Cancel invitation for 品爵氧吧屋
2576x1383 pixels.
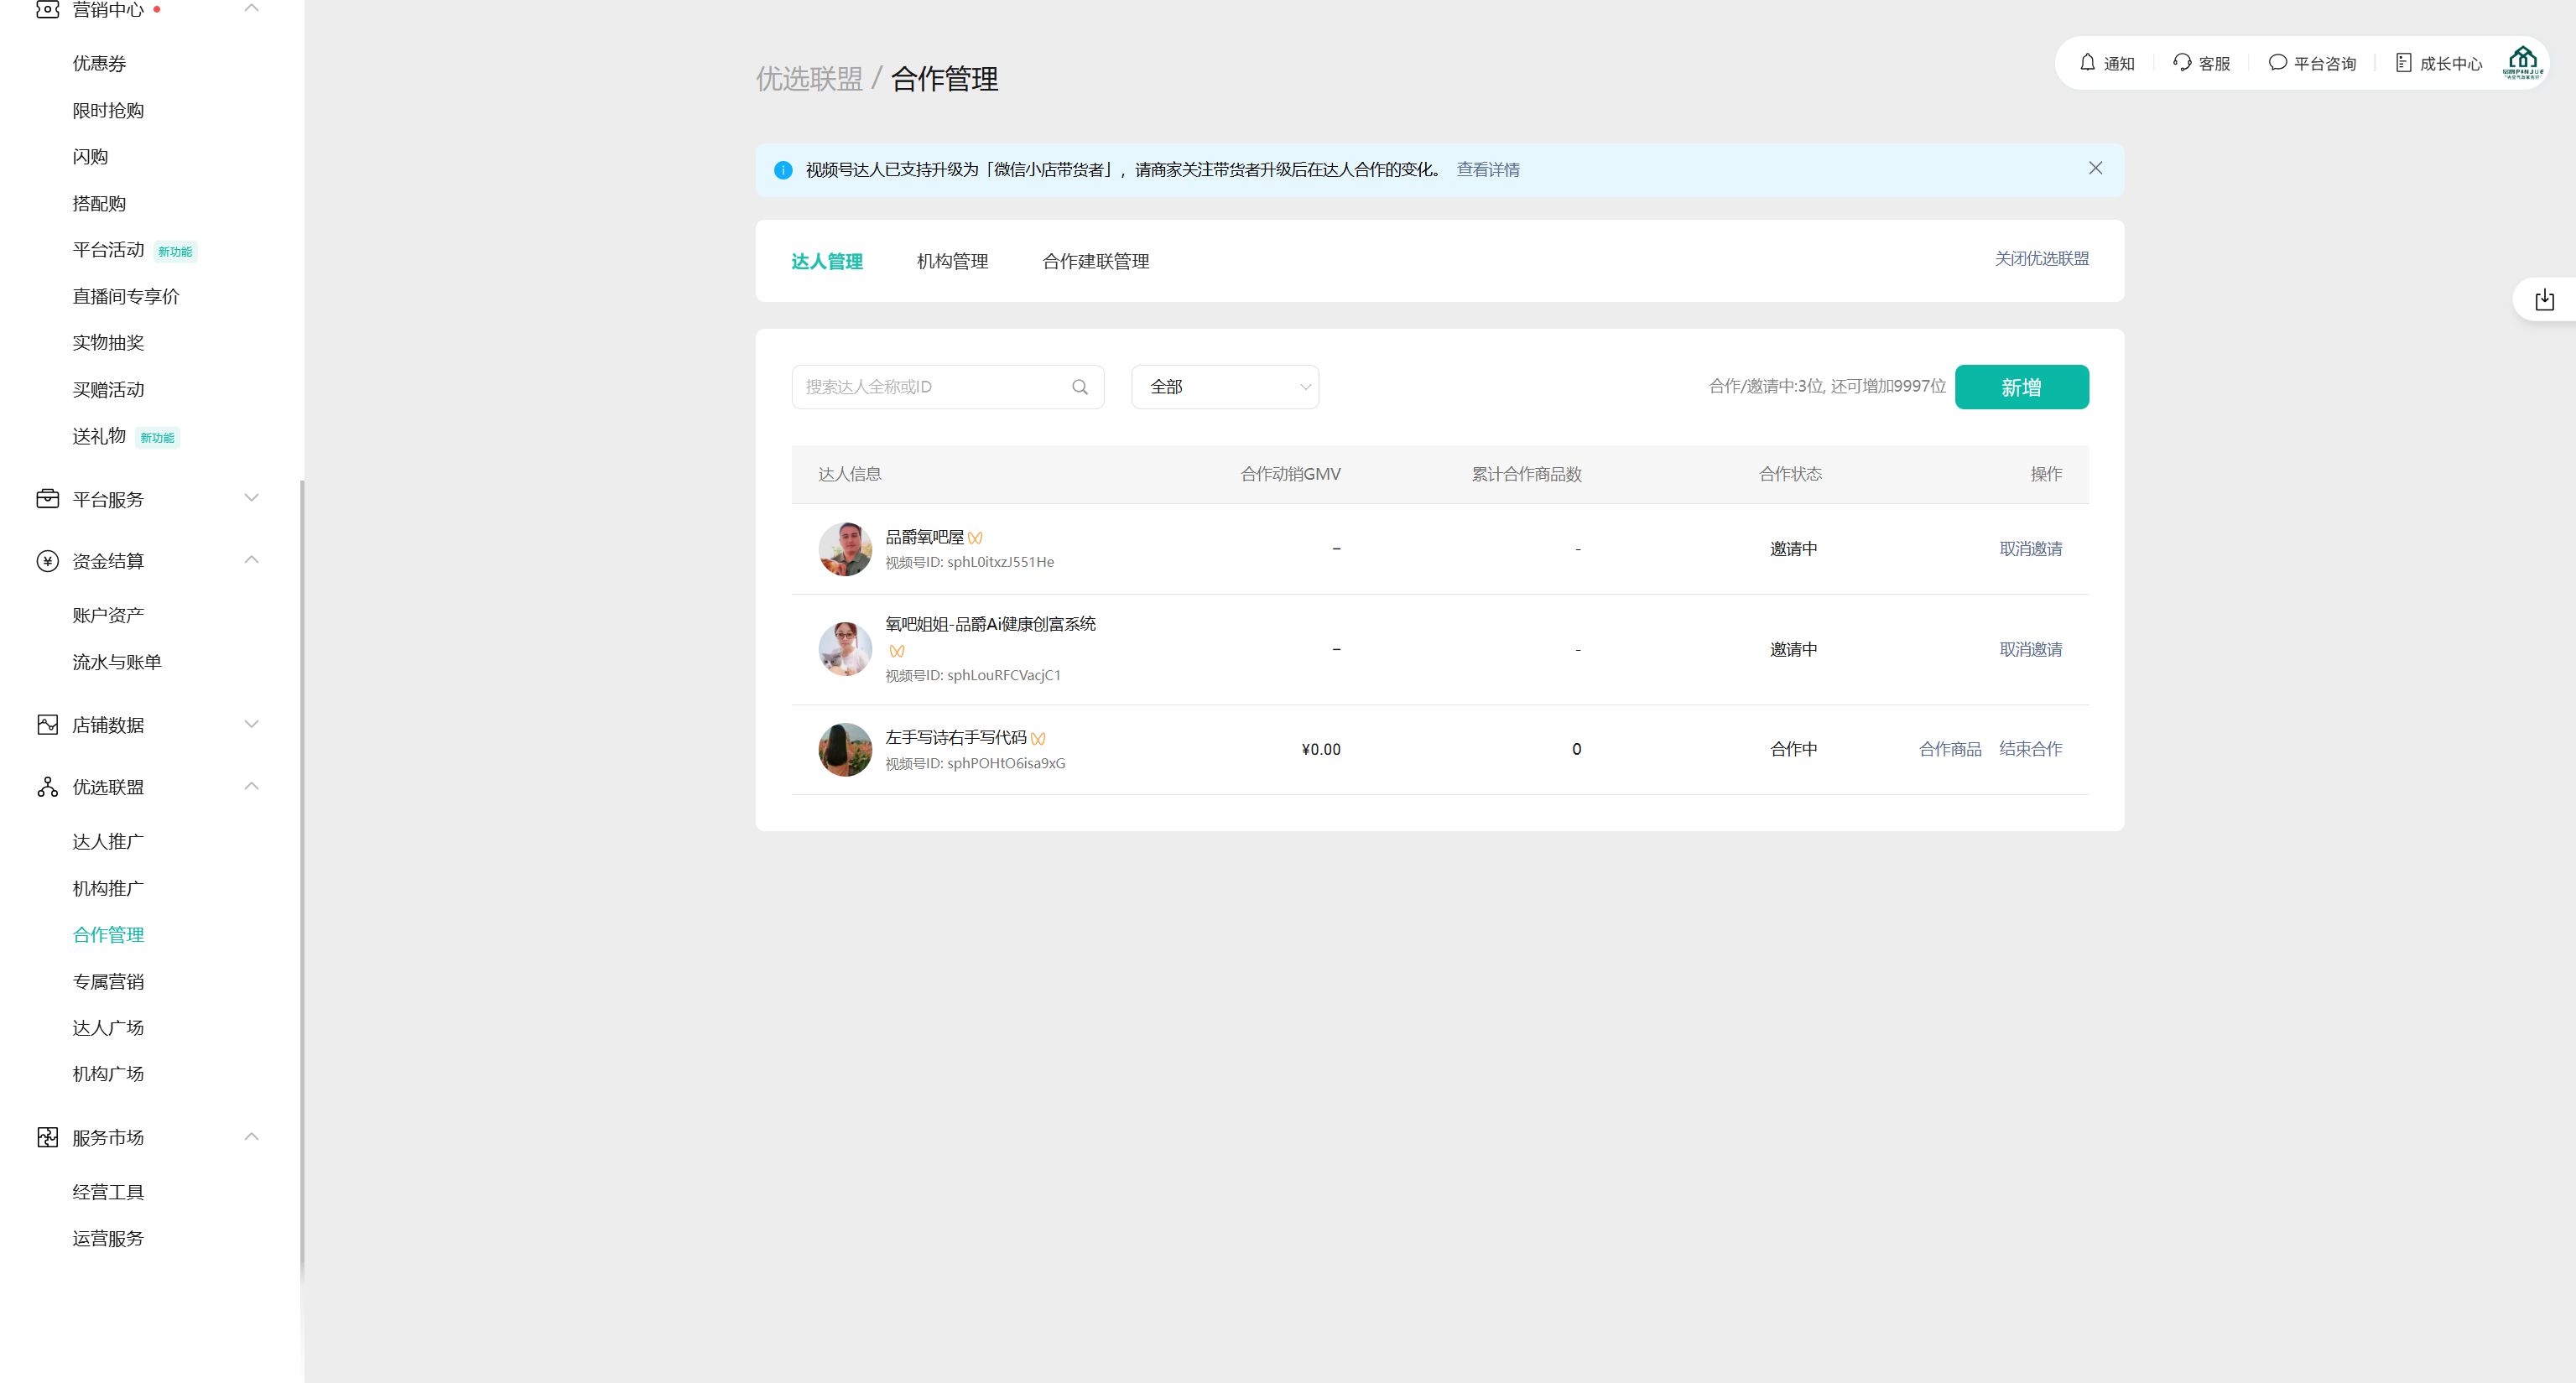pyautogui.click(x=2030, y=548)
